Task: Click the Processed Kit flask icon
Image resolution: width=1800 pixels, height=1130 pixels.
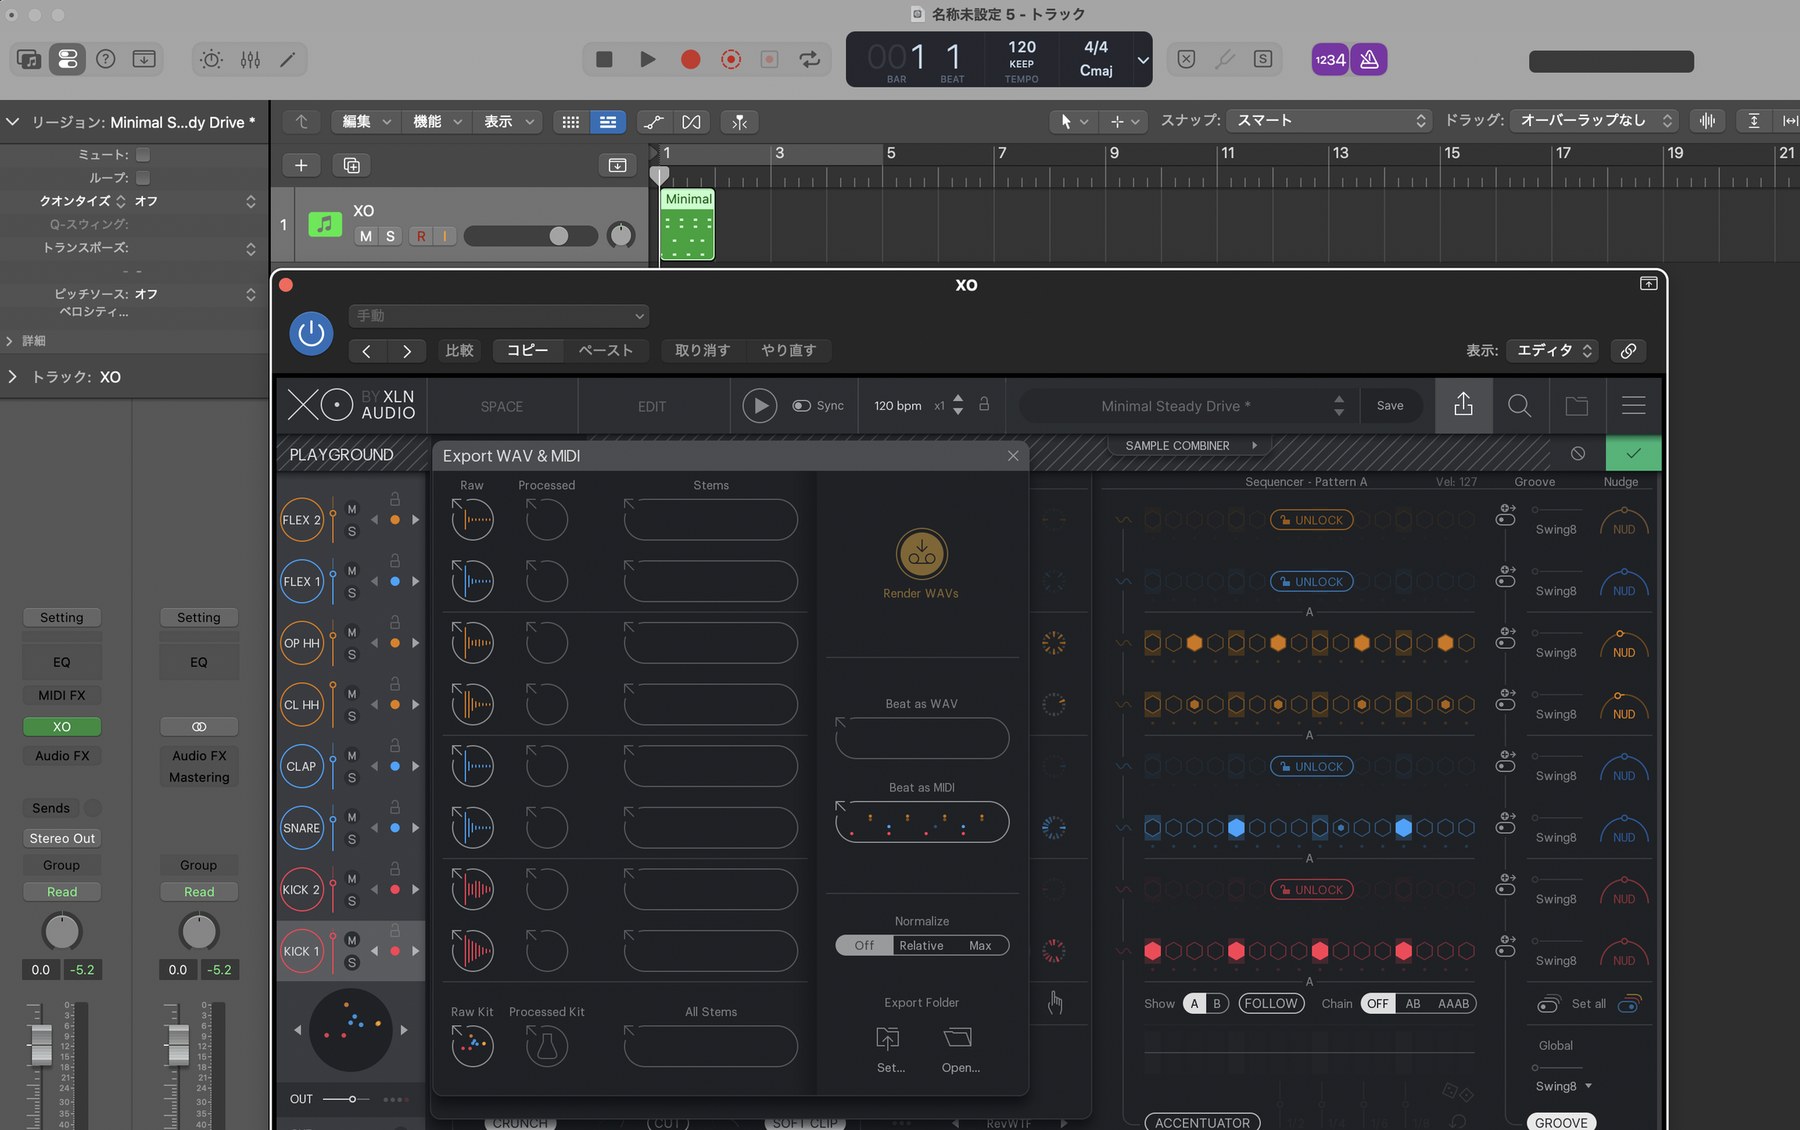Action: [x=547, y=1046]
